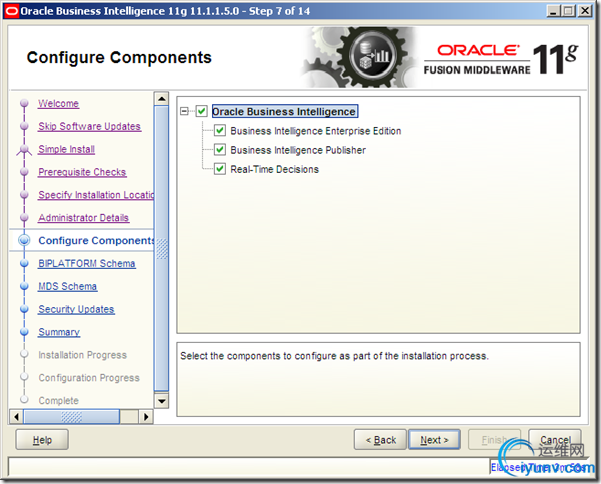Click the BIPLATFORM Schema step bullet icon
The height and width of the screenshot is (484, 601).
[x=24, y=263]
